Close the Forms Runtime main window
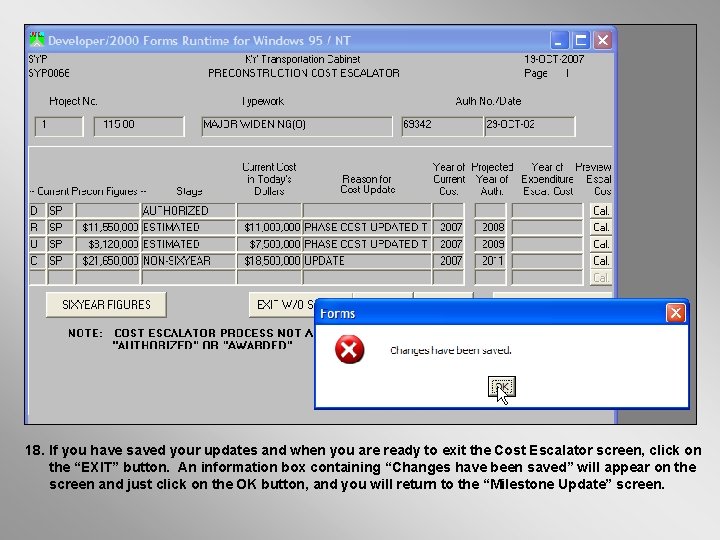Viewport: 720px width, 540px height. coord(602,40)
